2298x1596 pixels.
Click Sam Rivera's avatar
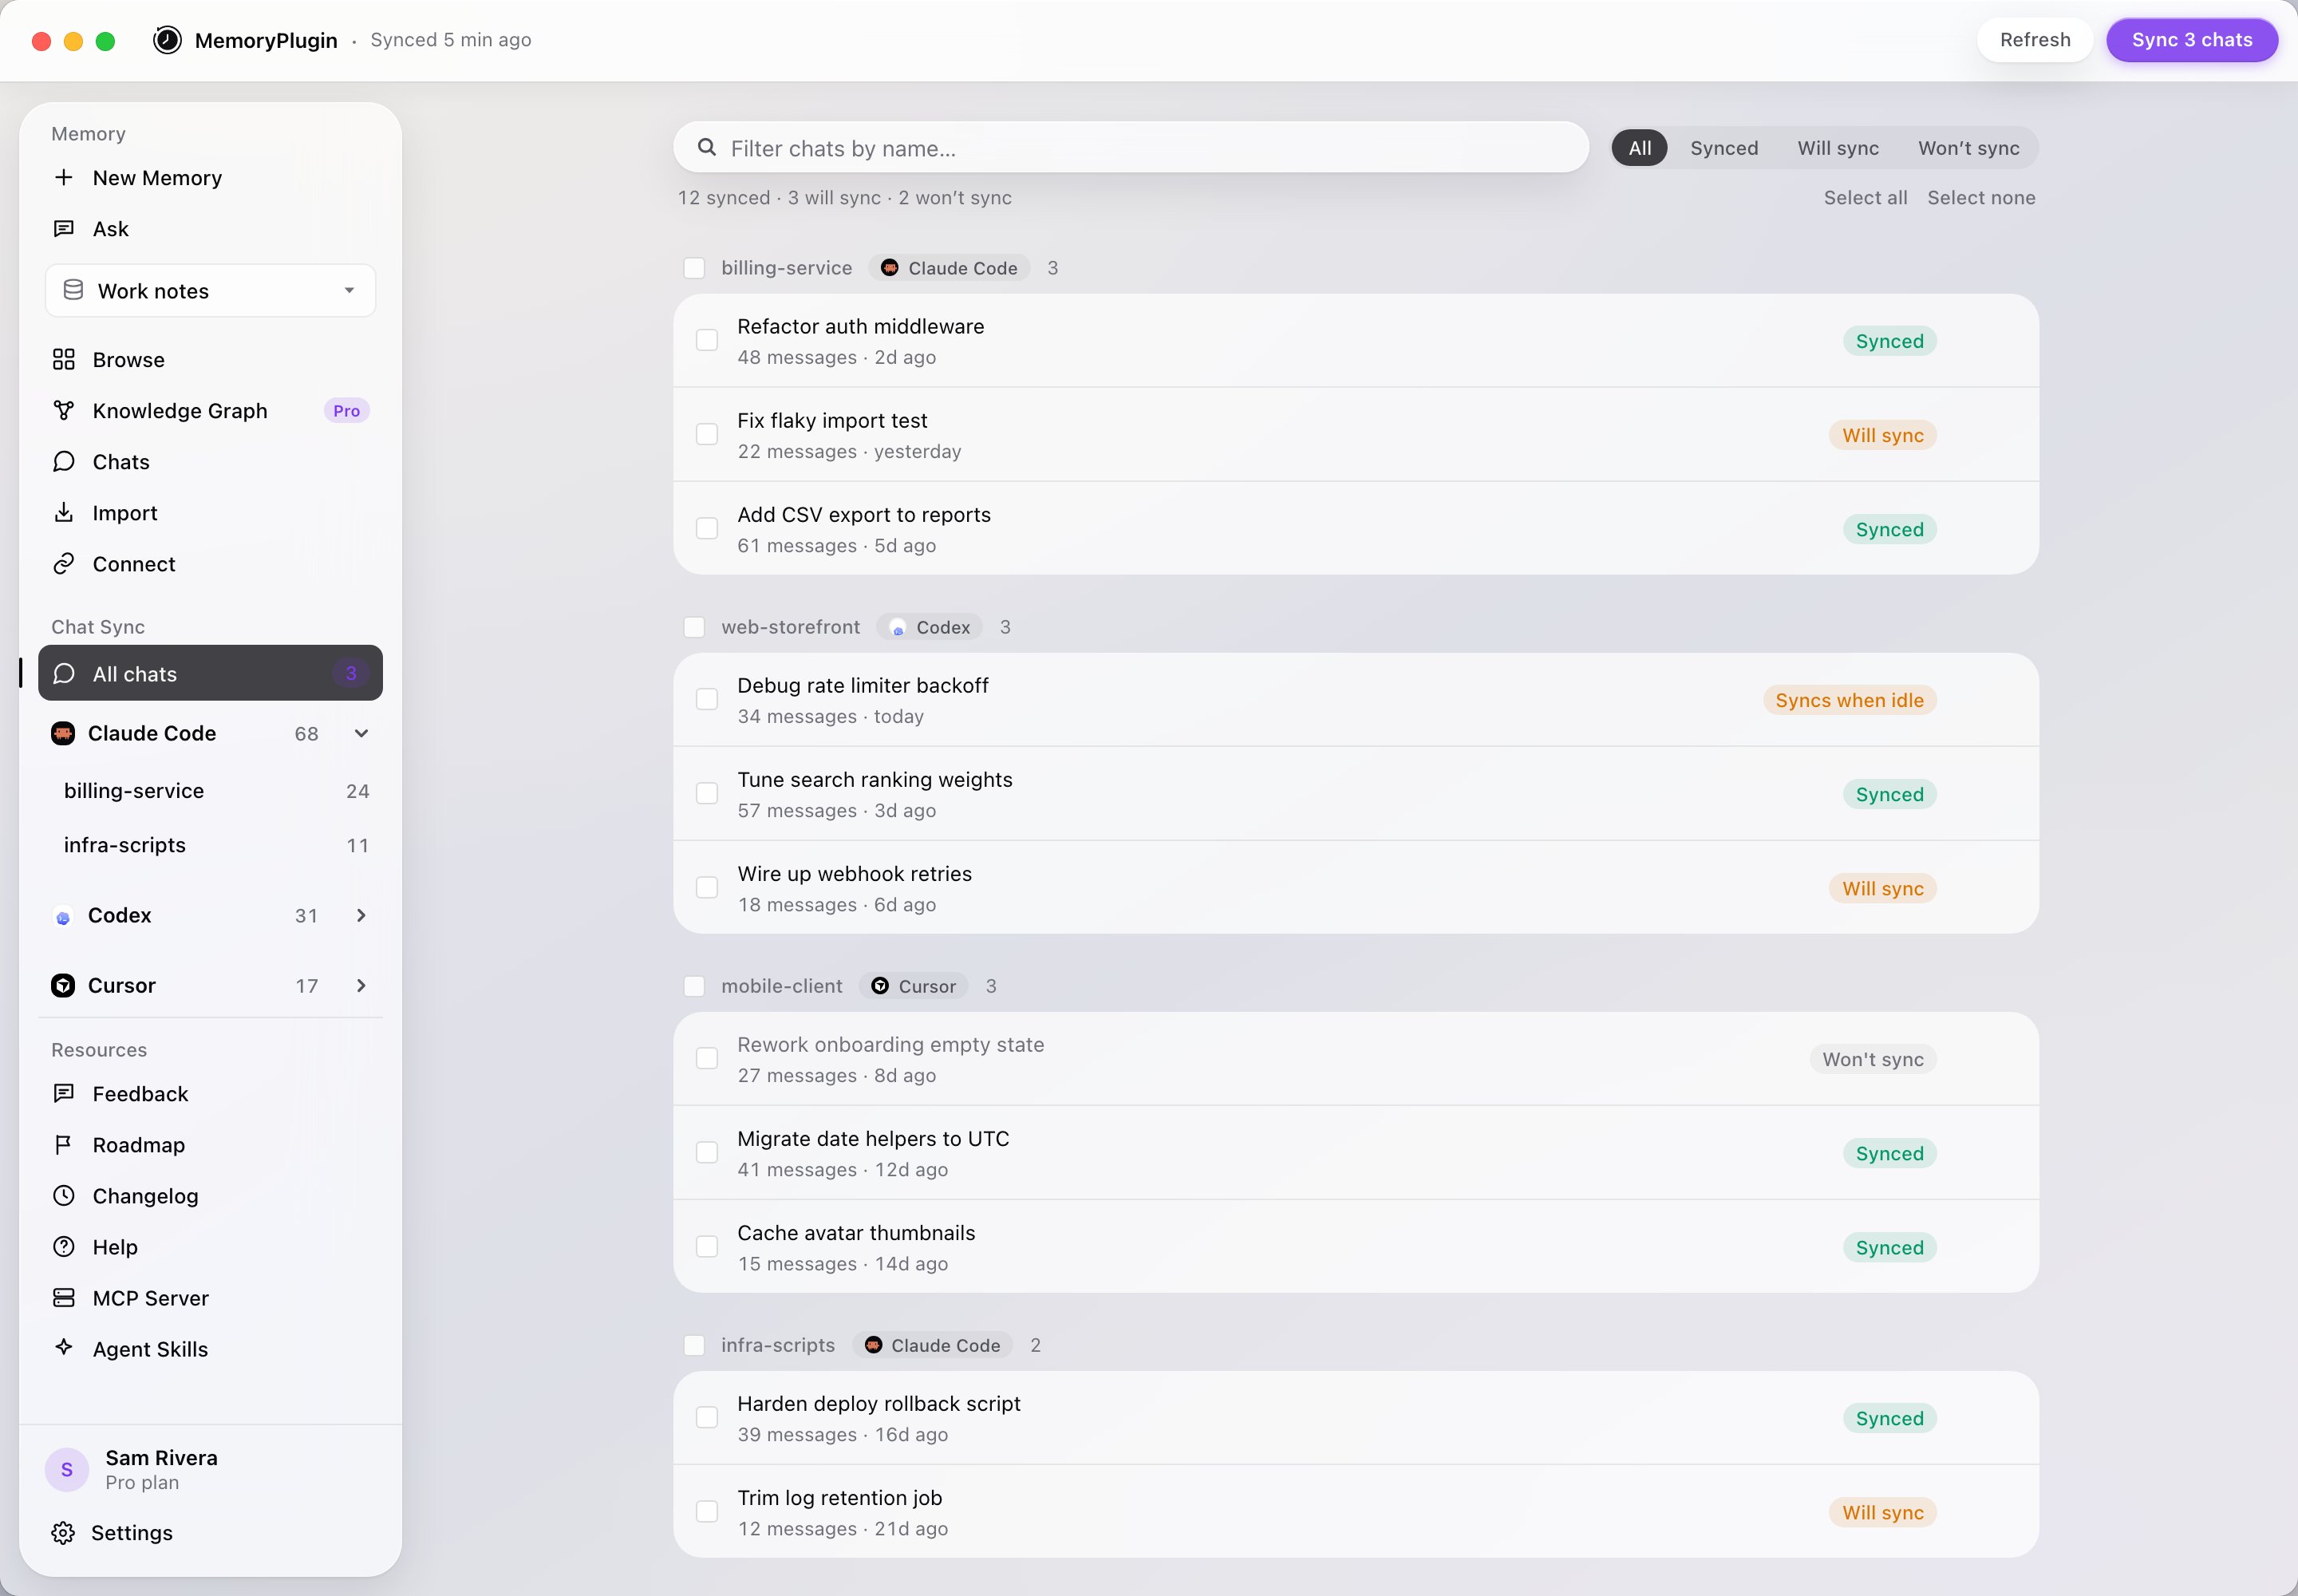pyautogui.click(x=67, y=1469)
